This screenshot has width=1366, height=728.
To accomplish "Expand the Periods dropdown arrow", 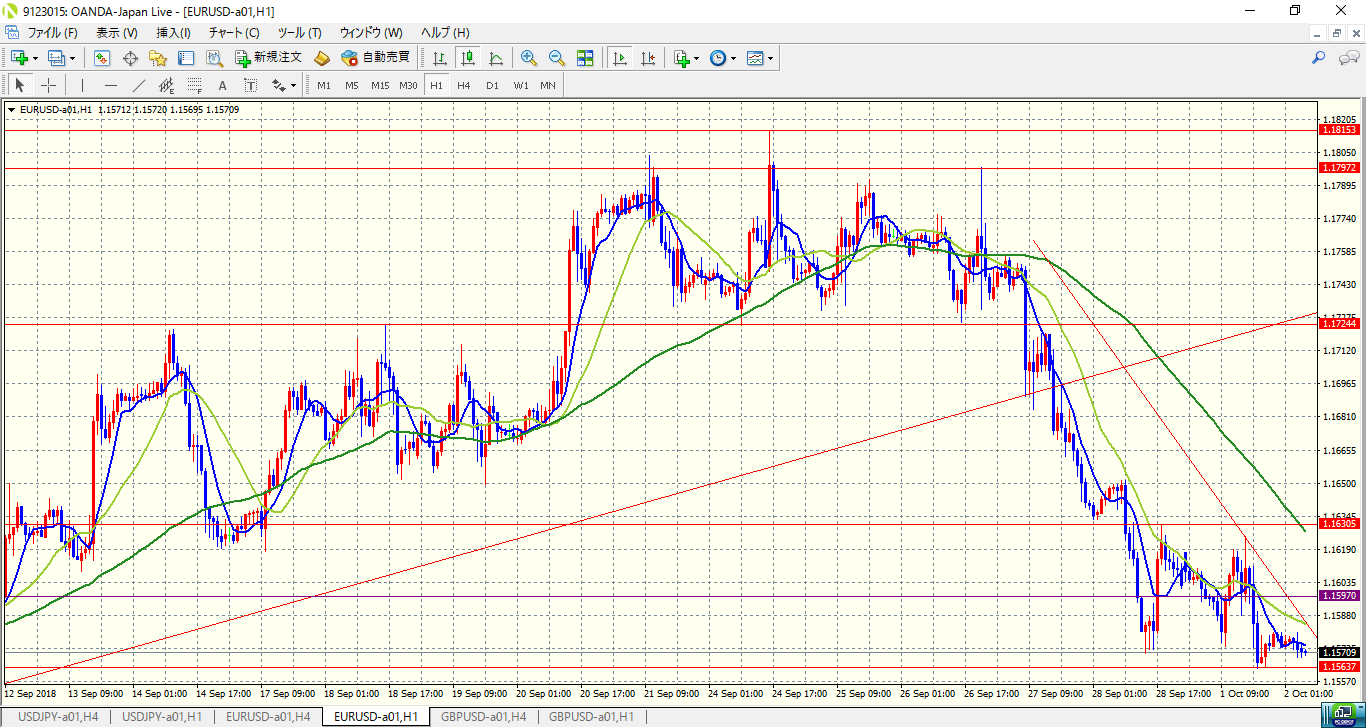I will (733, 58).
